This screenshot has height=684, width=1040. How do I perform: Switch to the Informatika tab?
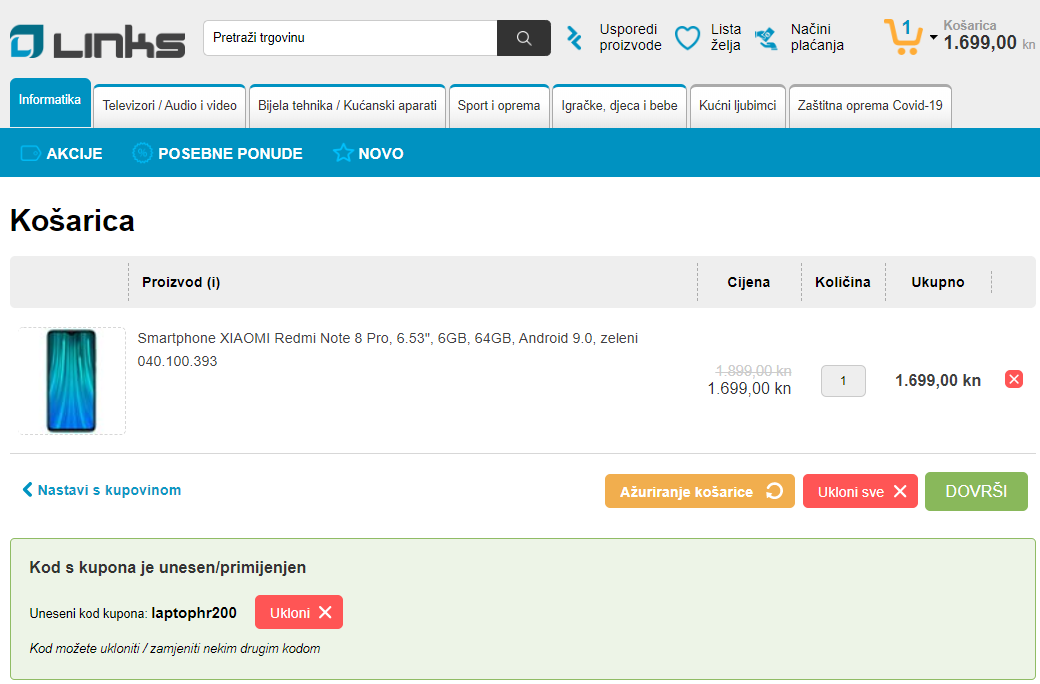[50, 101]
